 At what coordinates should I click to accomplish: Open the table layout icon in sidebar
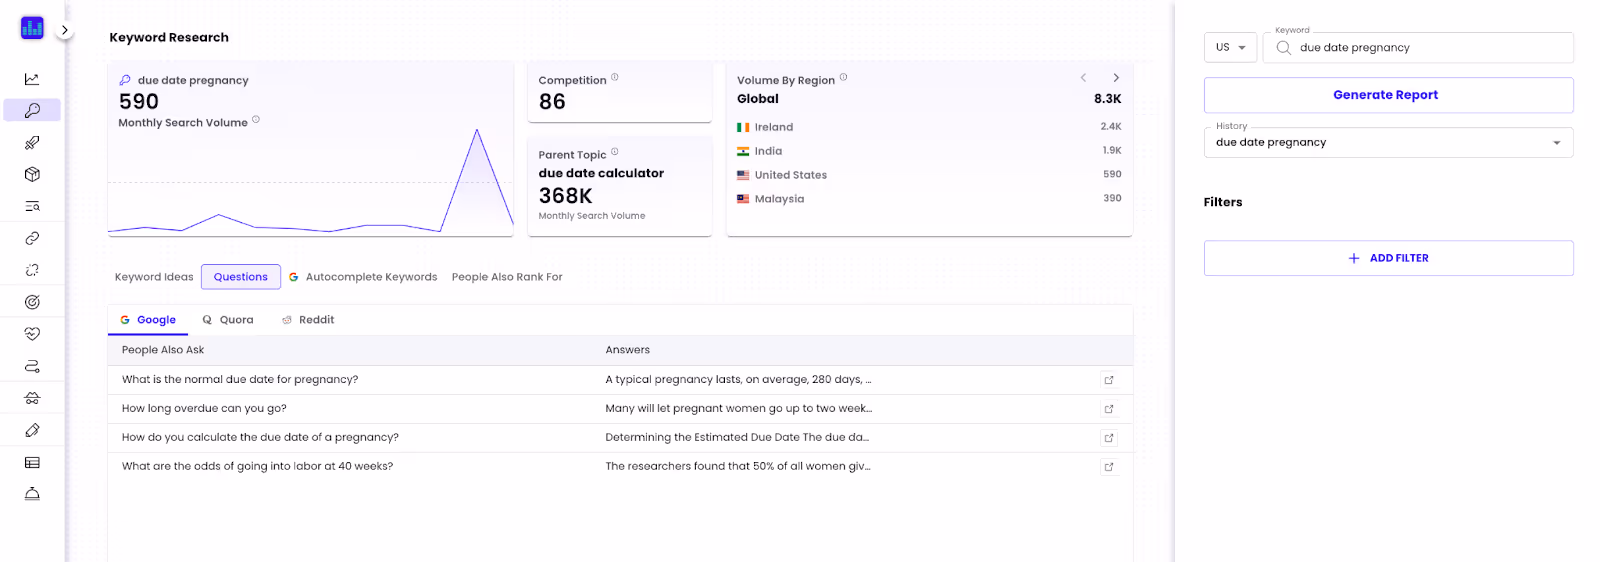32,462
